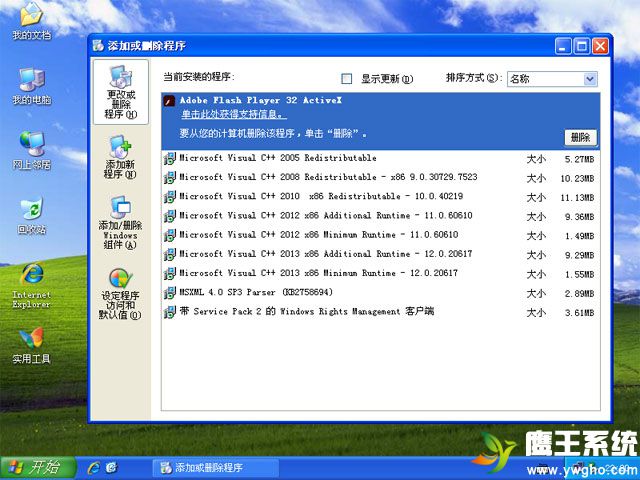This screenshot has height=480, width=640.
Task: Click the 5.27MB size value
Action: 579,159
